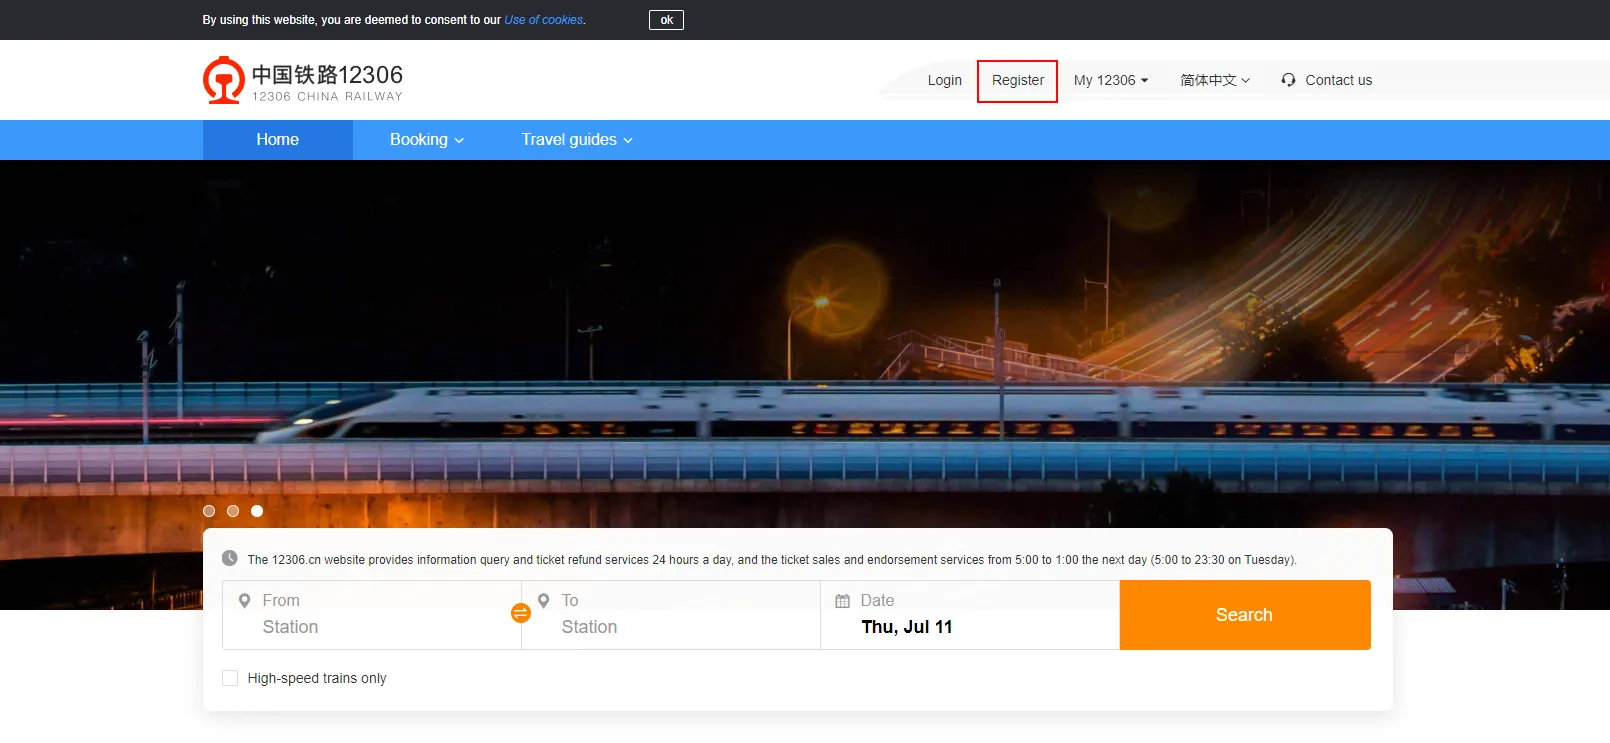Enable High-speed trains only checkbox

[x=230, y=678]
